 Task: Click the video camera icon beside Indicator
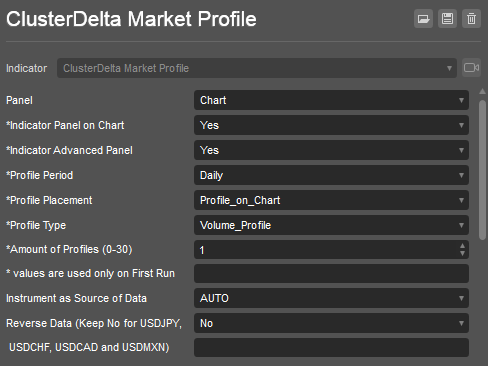471,68
